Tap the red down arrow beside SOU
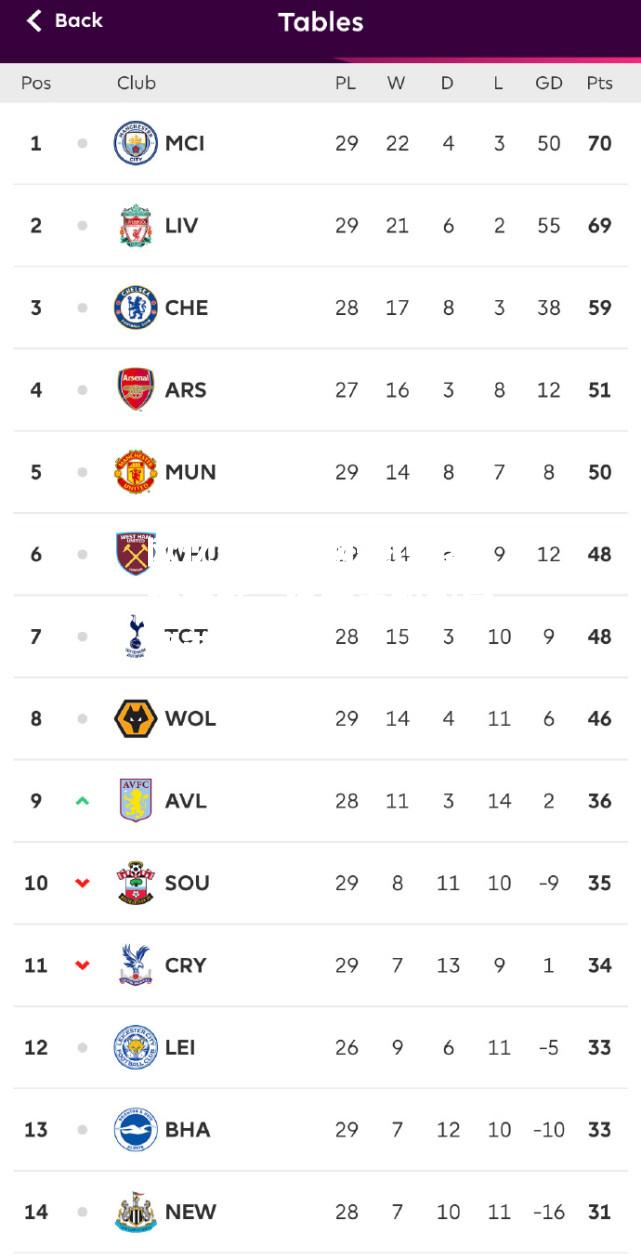 click(82, 883)
